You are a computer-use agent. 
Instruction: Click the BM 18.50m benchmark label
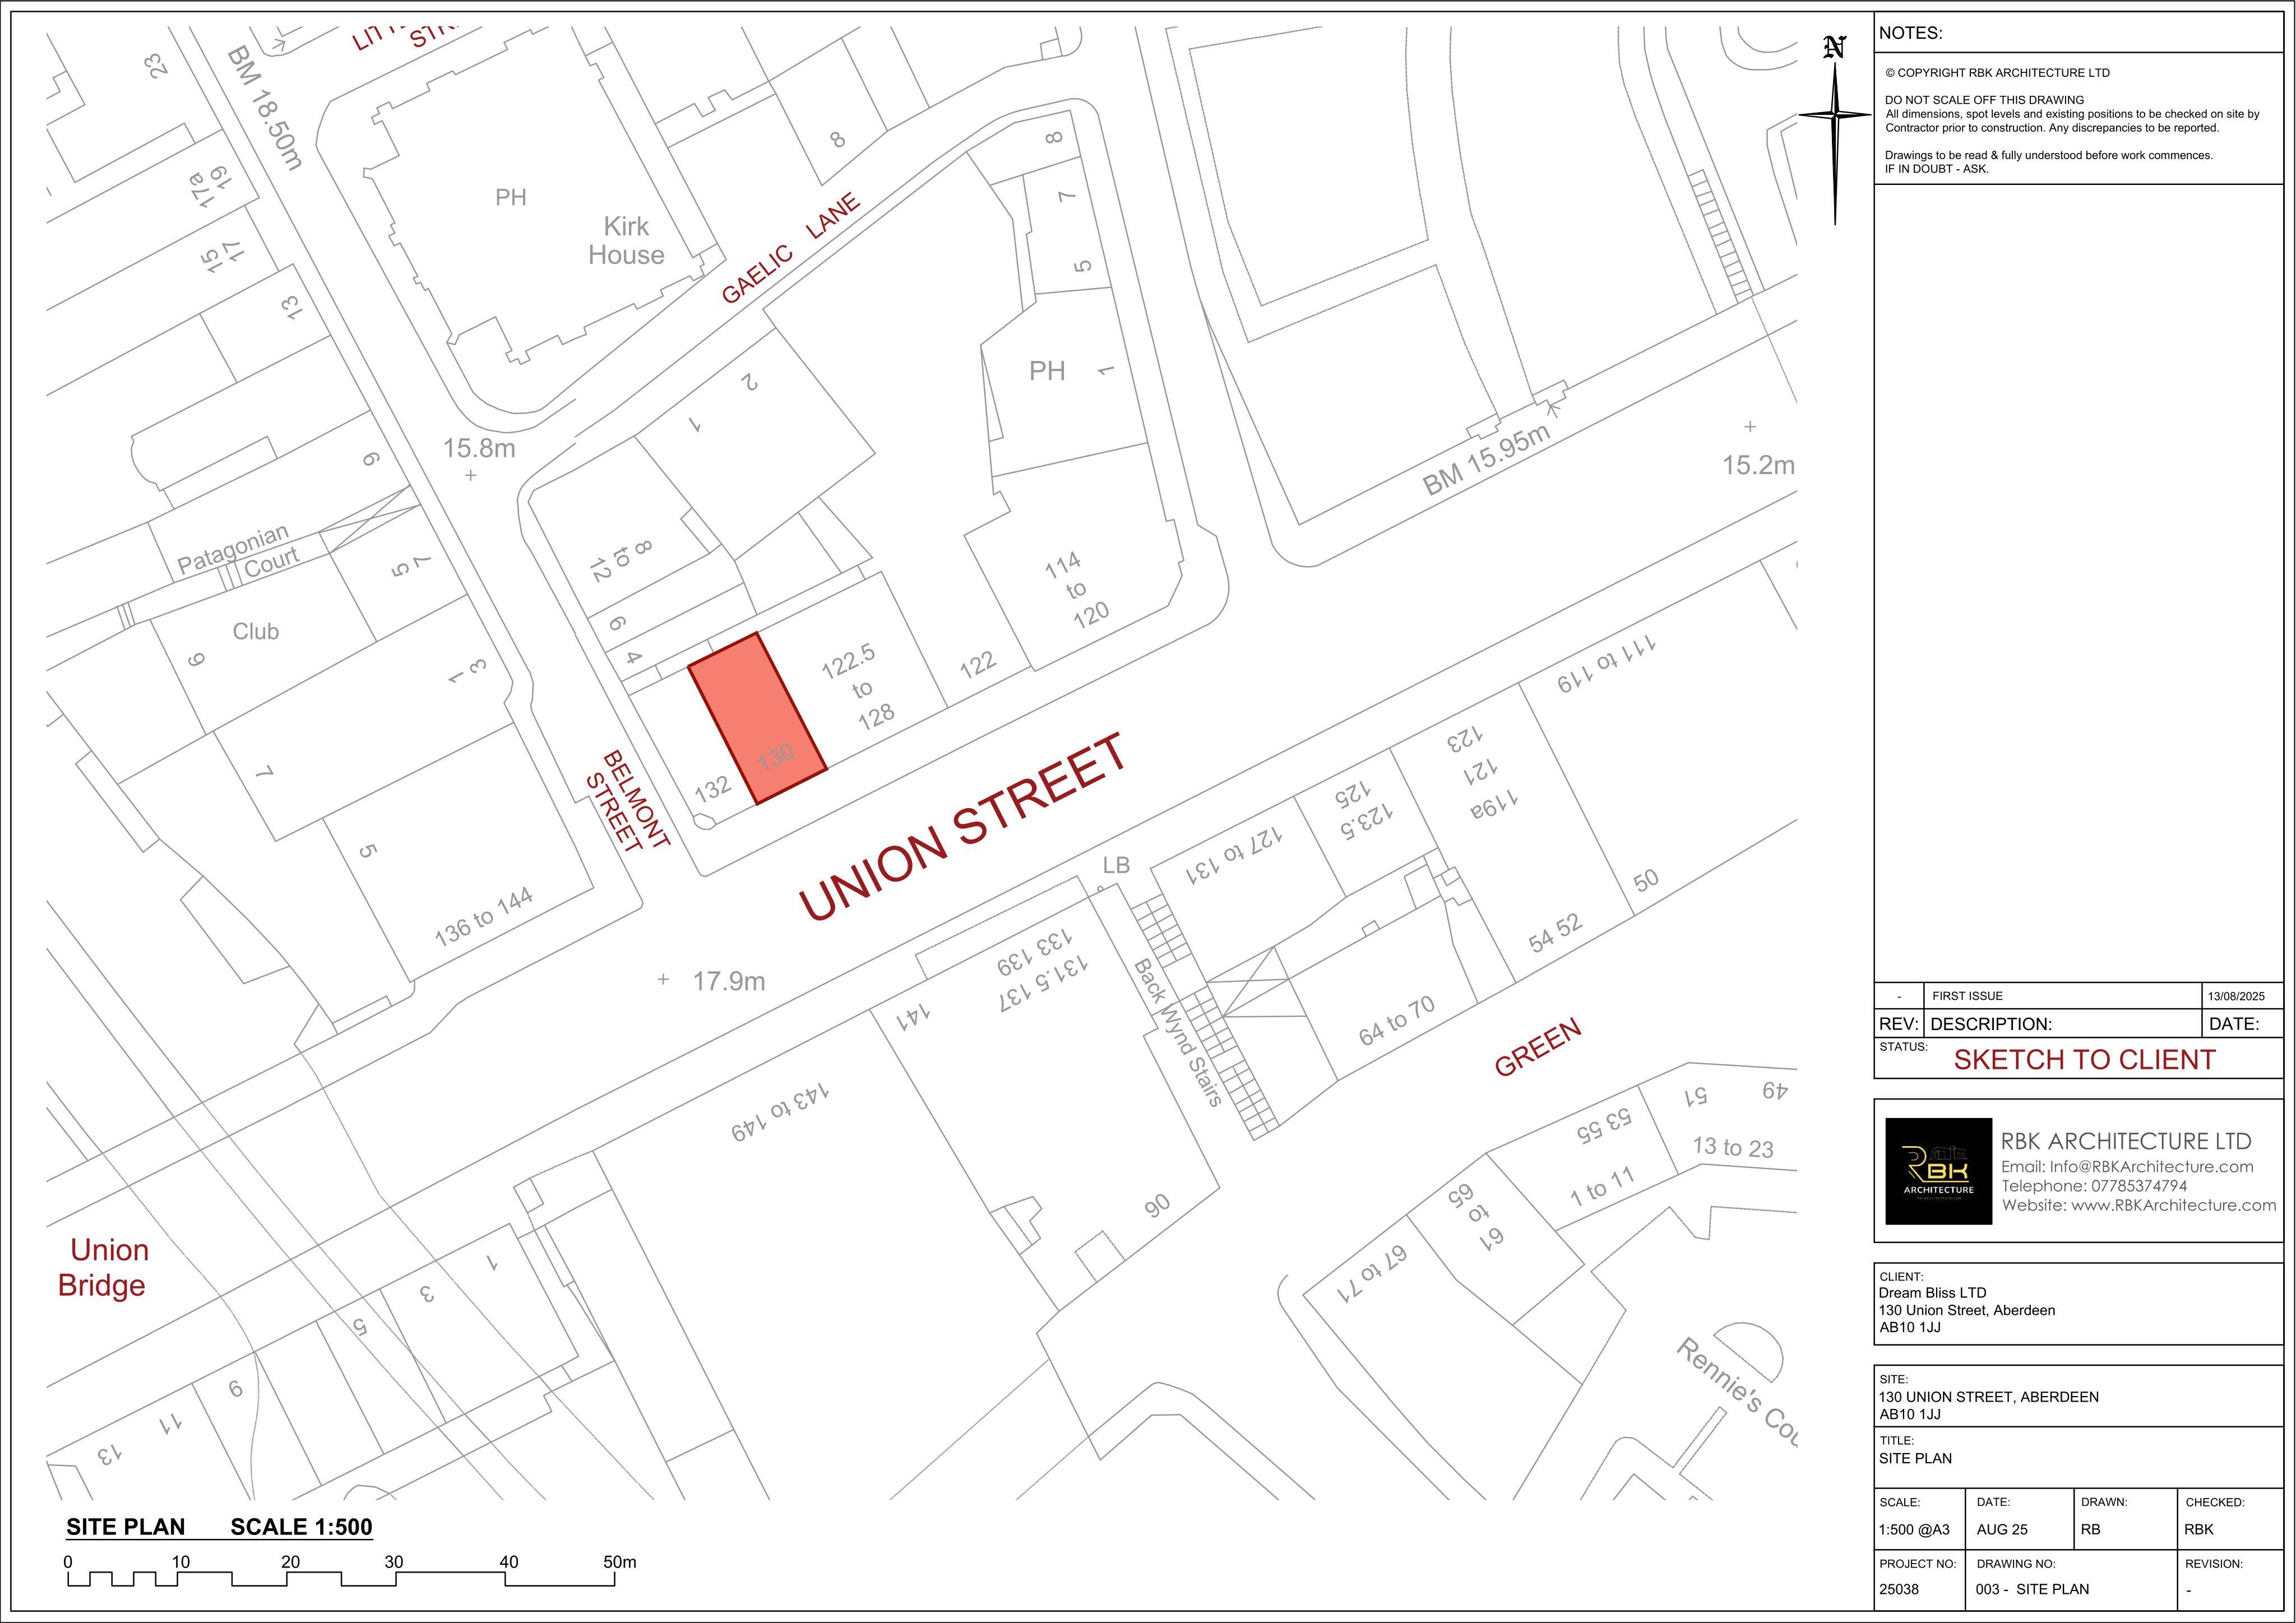(x=264, y=108)
